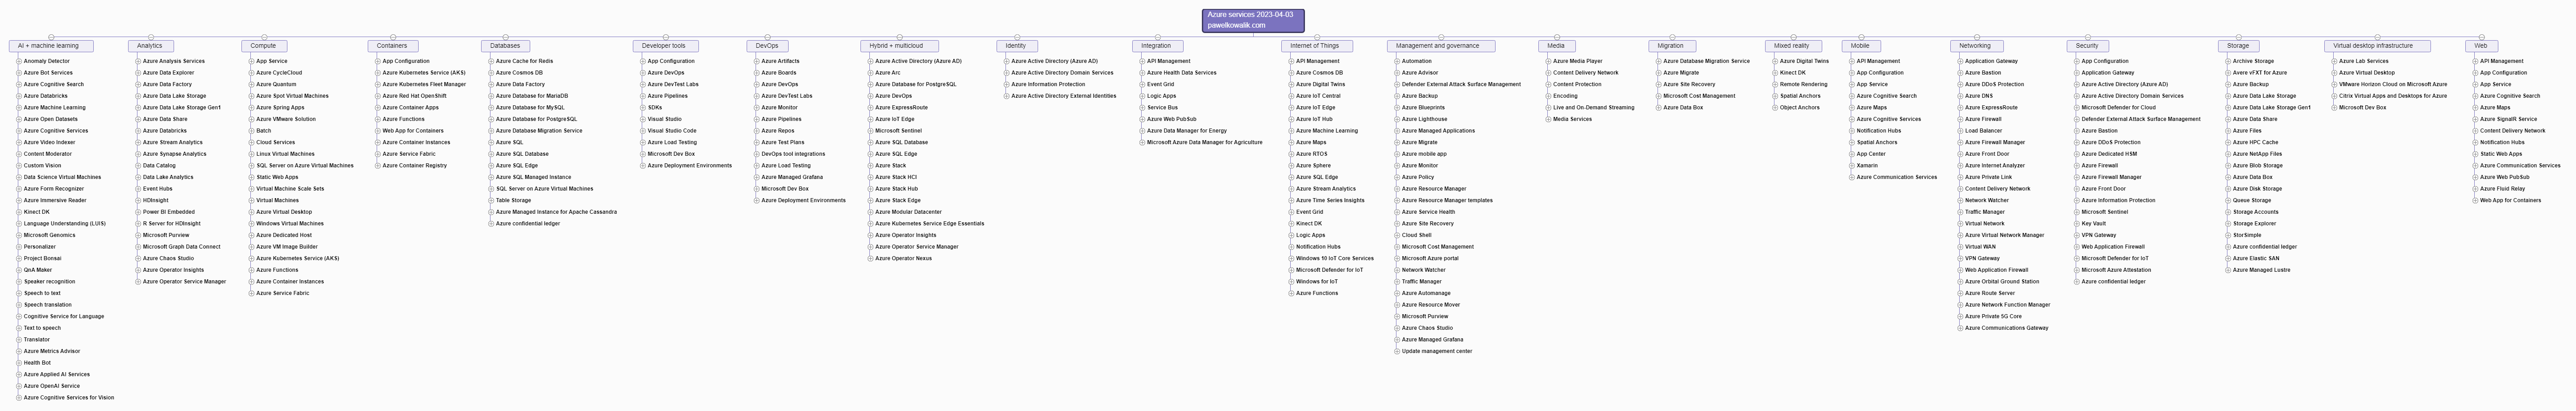Expand plus icon beside Anomaly Detector

coord(19,61)
